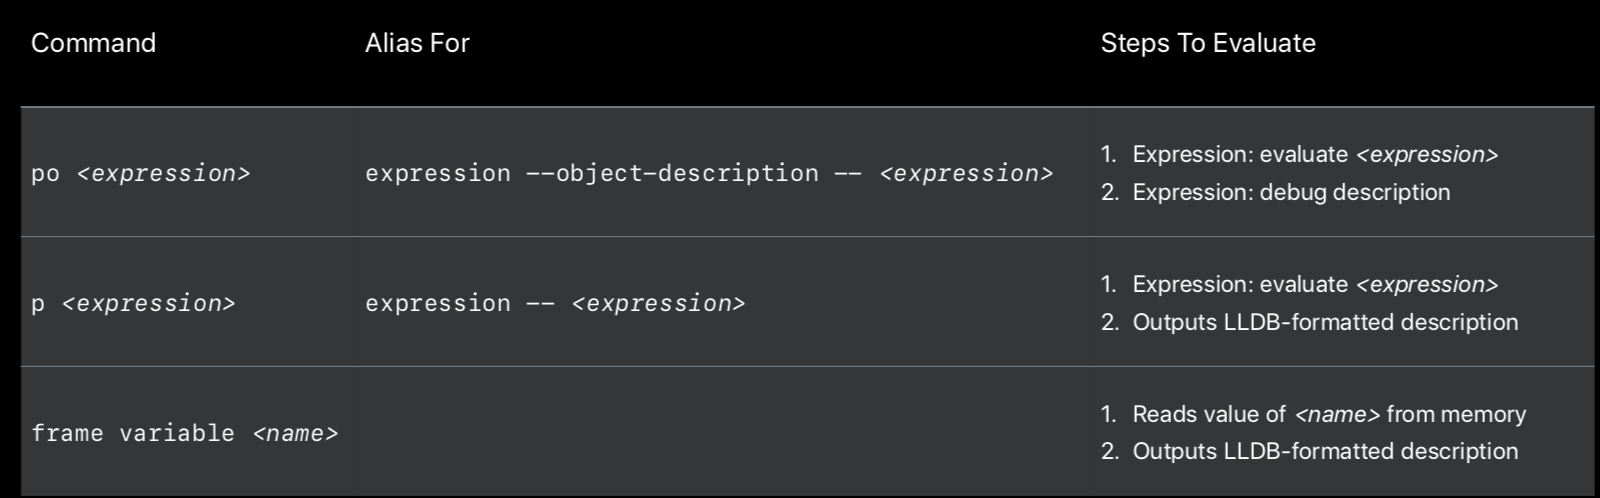Click the Steps To Evaluate column header
Screen dimensions: 1600x498
click(x=1207, y=43)
